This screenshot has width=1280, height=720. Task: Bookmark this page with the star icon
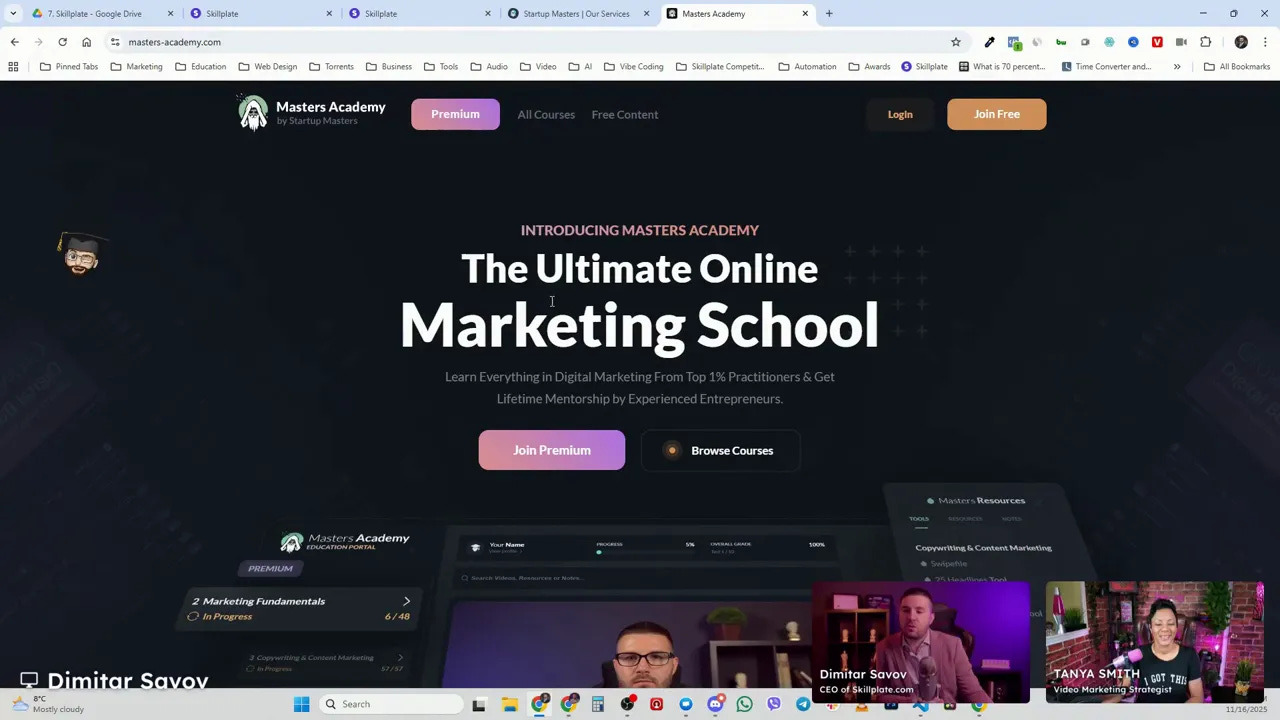955,42
